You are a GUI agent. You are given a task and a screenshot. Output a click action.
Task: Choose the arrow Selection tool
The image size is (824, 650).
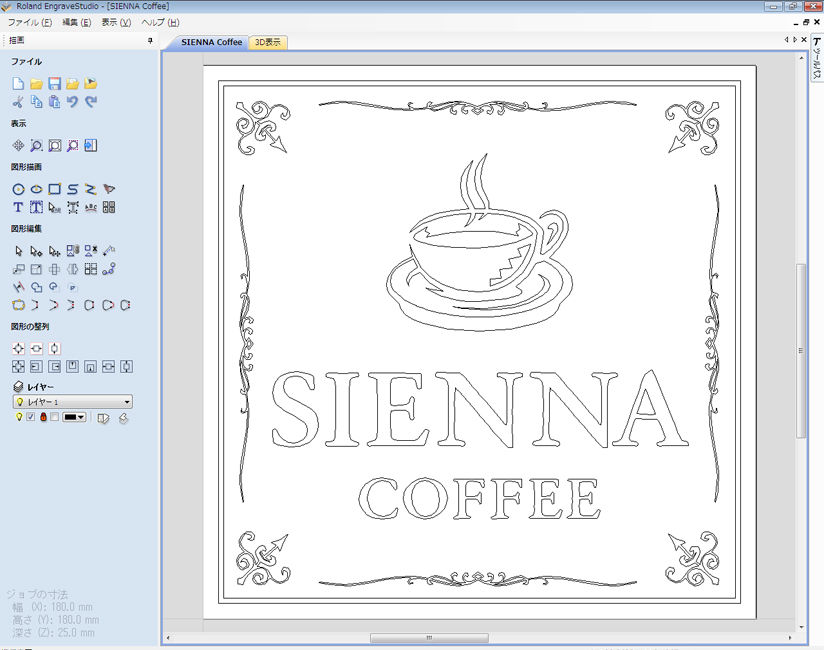[18, 251]
